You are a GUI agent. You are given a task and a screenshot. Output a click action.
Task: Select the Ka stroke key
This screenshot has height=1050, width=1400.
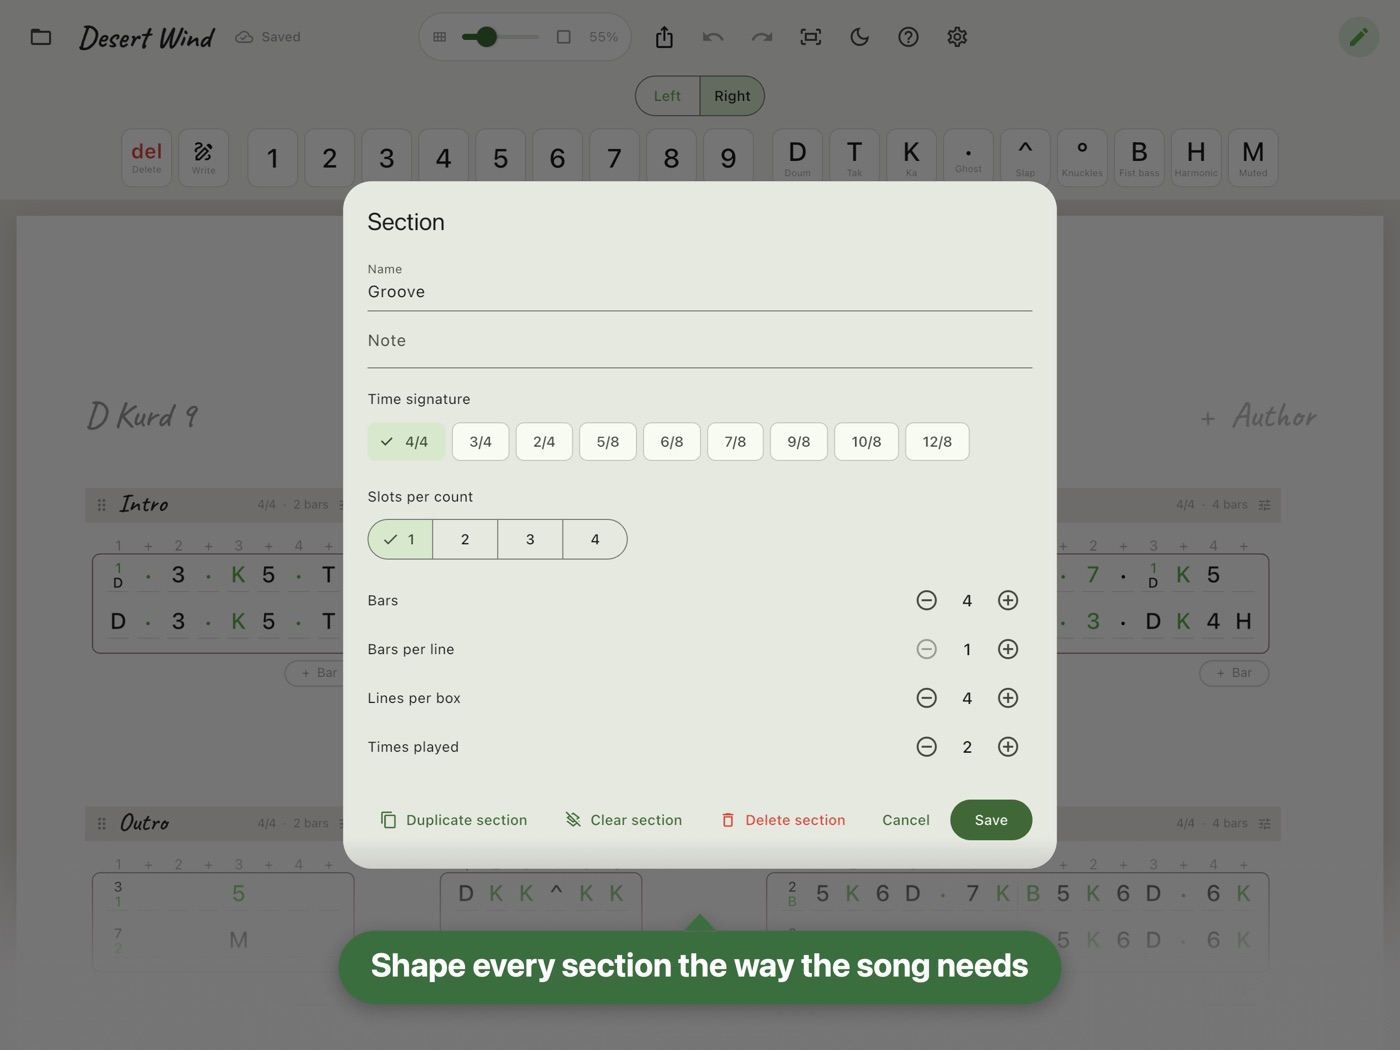pyautogui.click(x=911, y=157)
